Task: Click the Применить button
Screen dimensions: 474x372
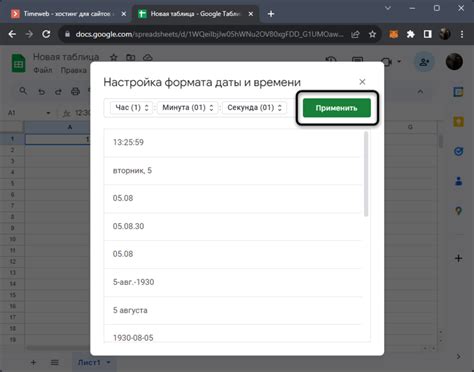Action: (337, 108)
